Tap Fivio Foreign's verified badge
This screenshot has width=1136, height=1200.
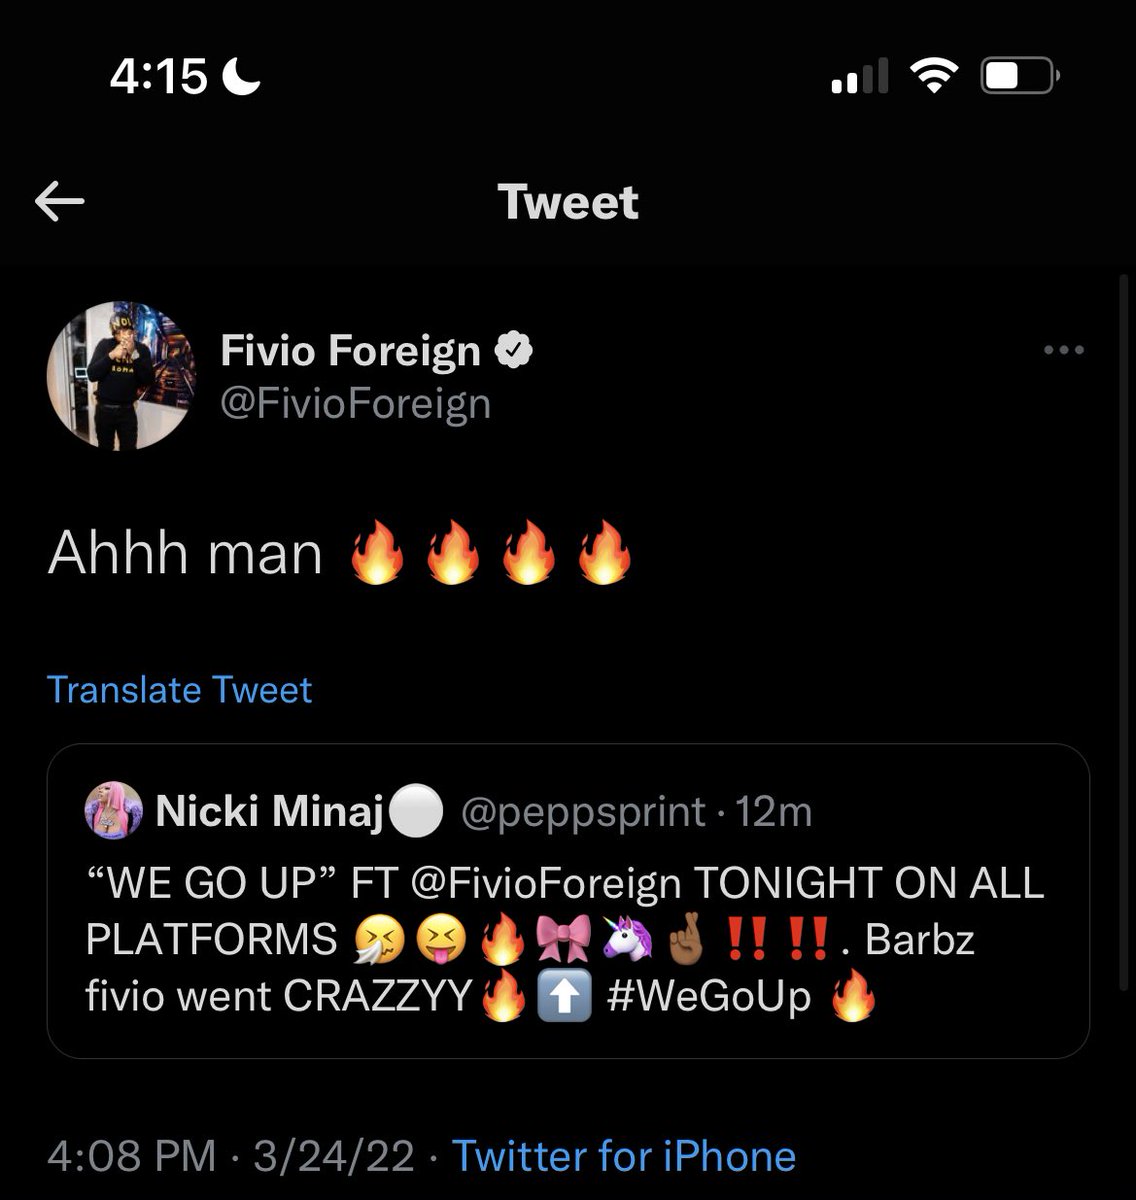click(x=514, y=351)
